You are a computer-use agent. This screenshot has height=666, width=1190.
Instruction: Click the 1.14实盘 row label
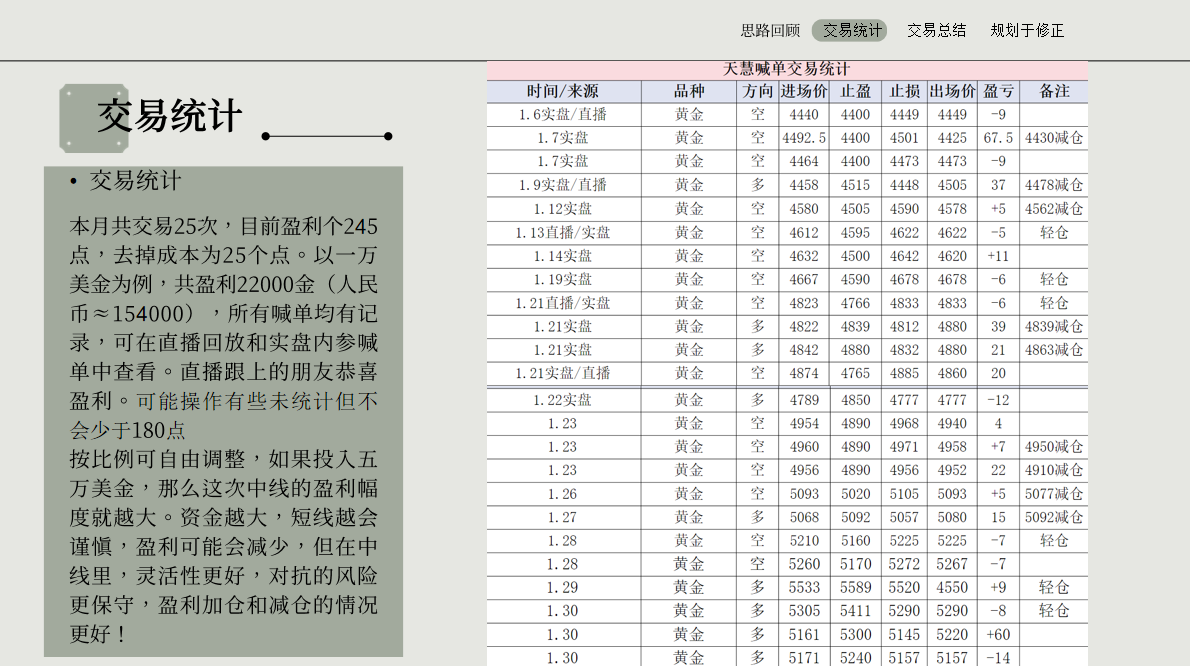[562, 256]
